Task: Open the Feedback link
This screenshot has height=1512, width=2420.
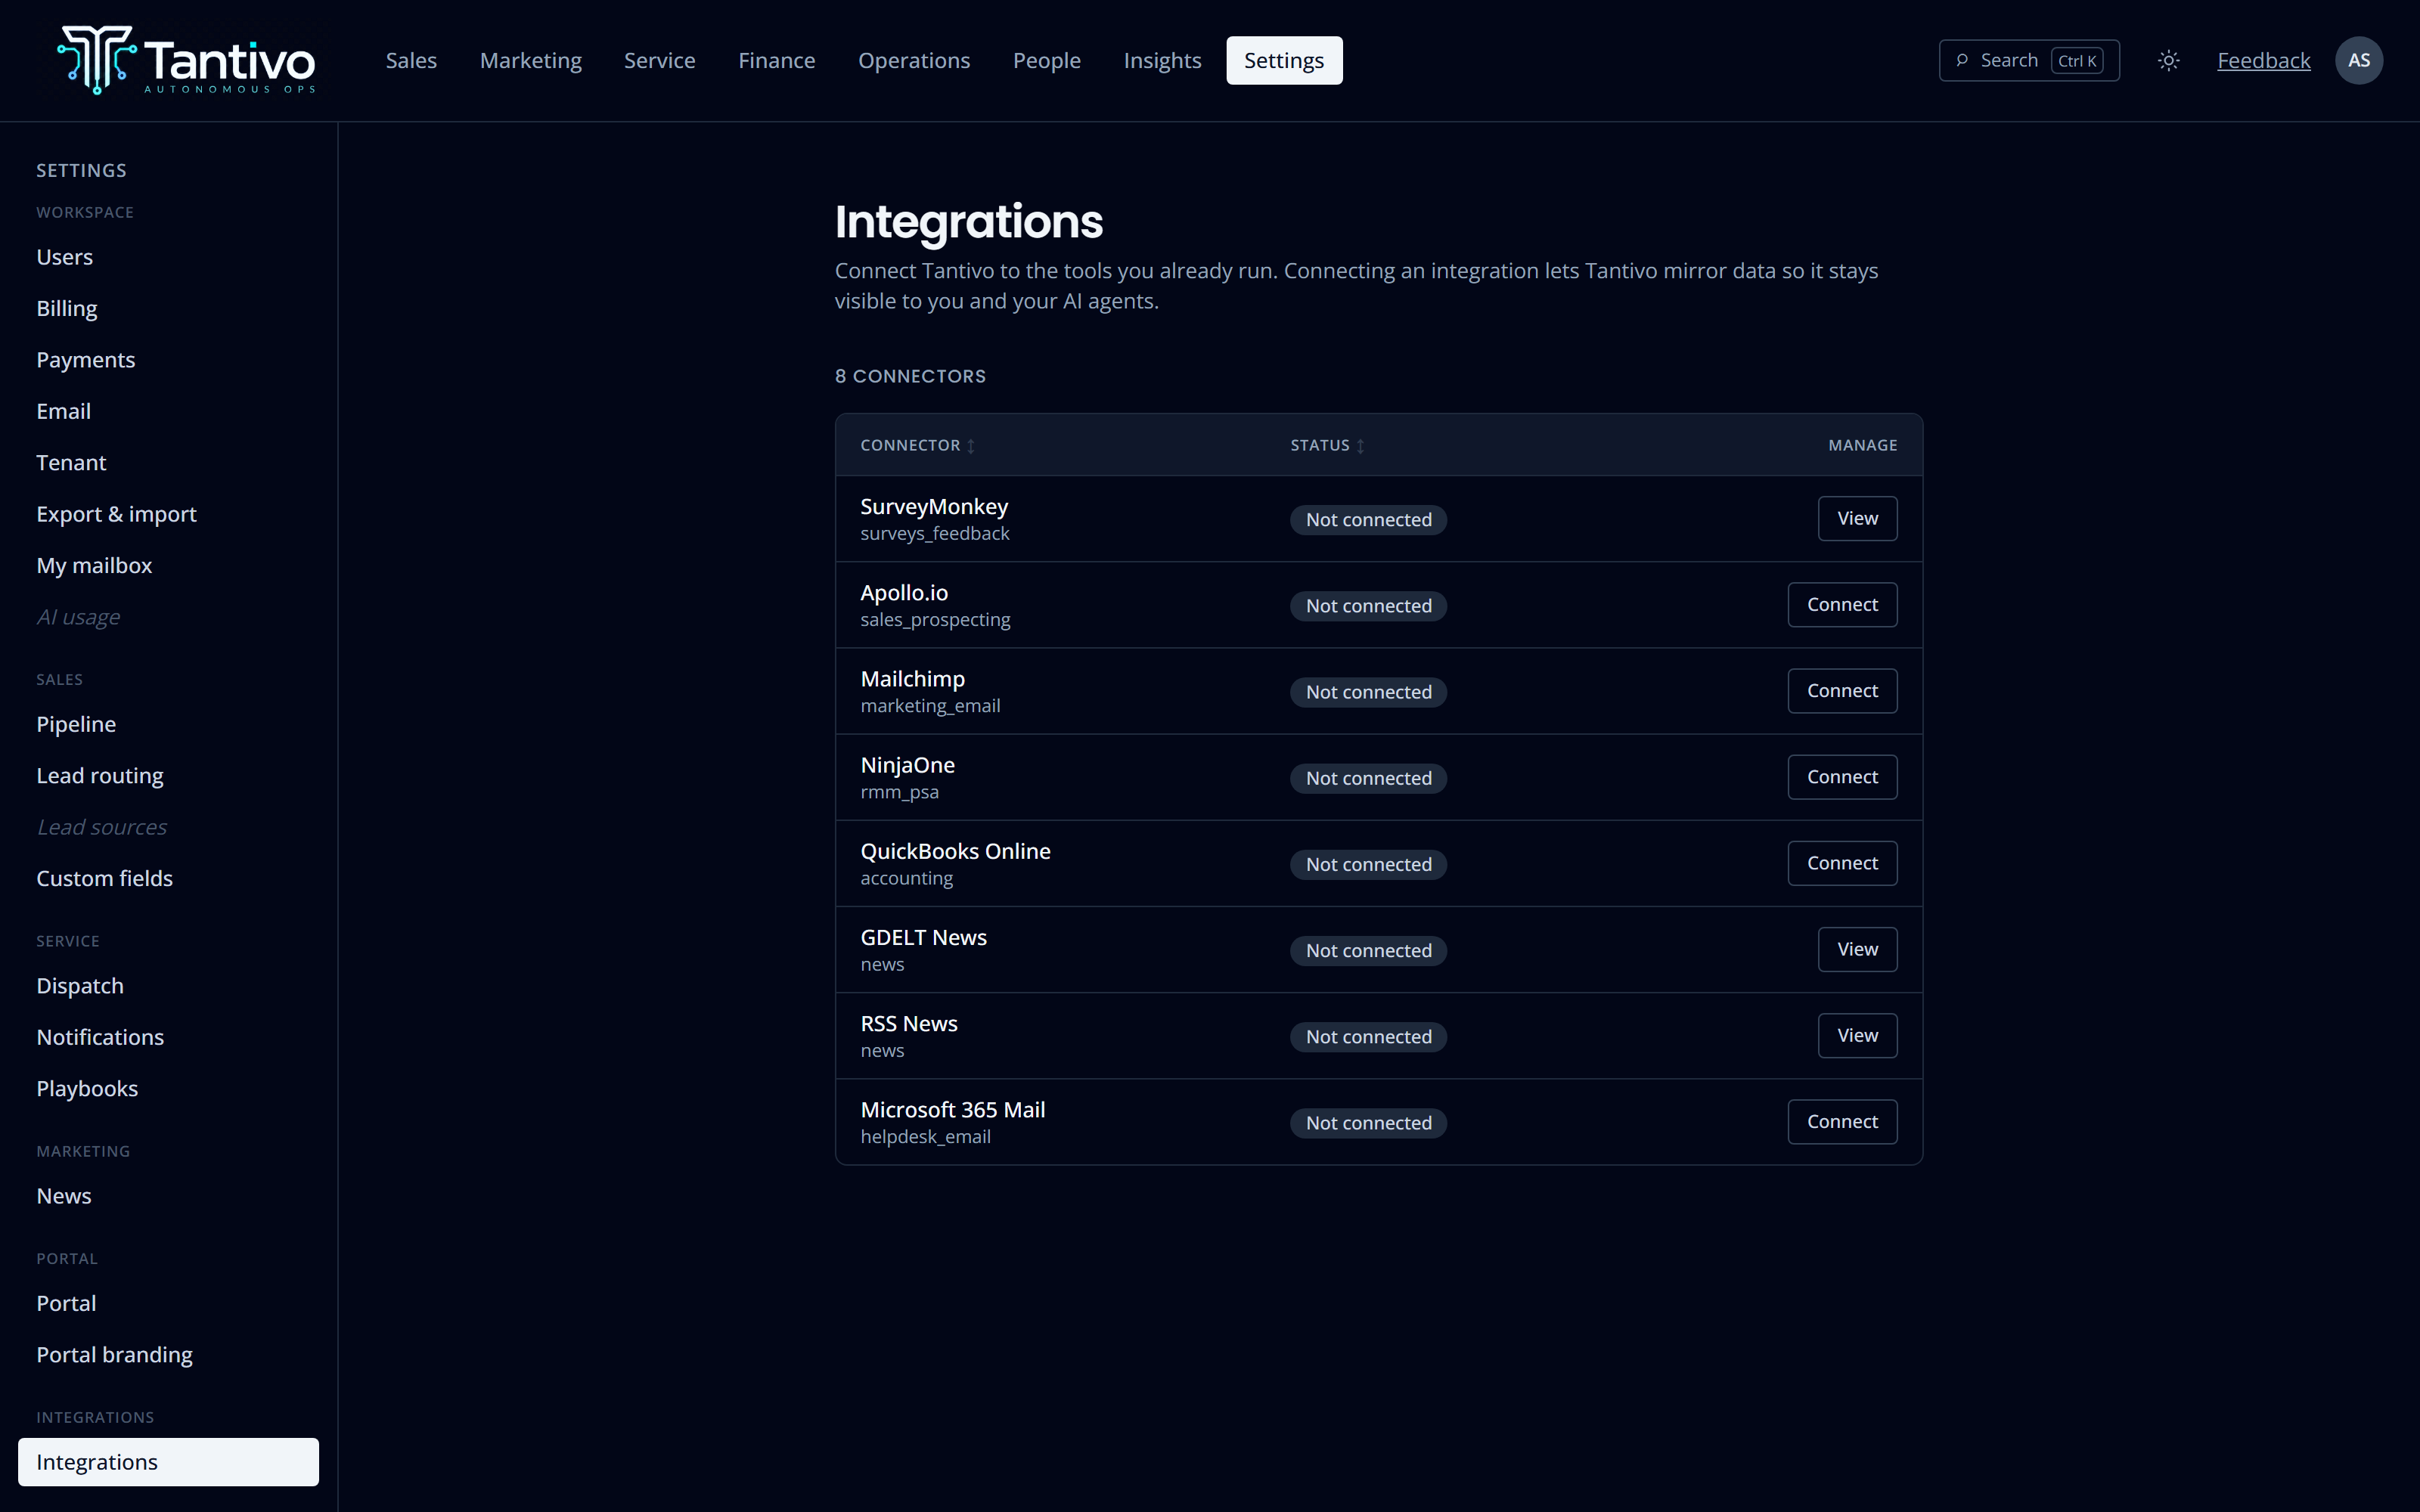Action: [x=2263, y=60]
